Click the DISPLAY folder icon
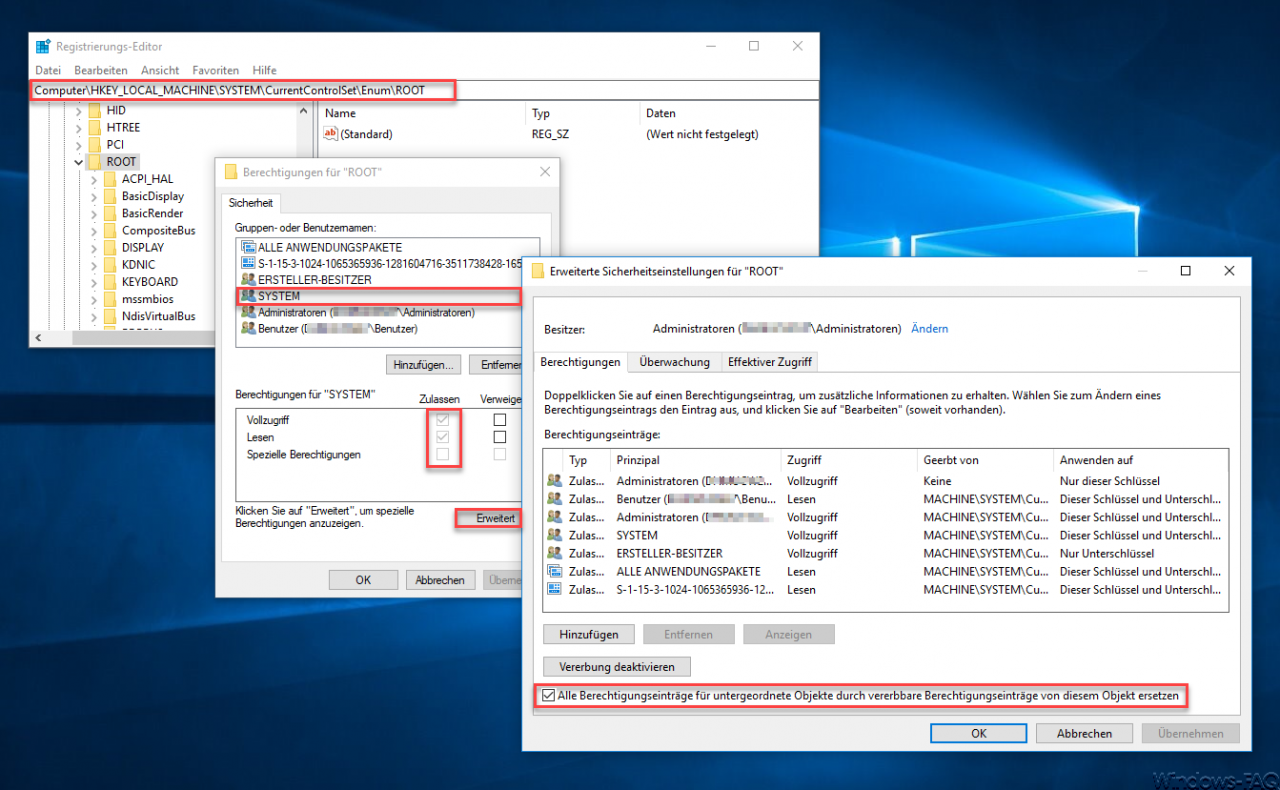 pos(110,247)
